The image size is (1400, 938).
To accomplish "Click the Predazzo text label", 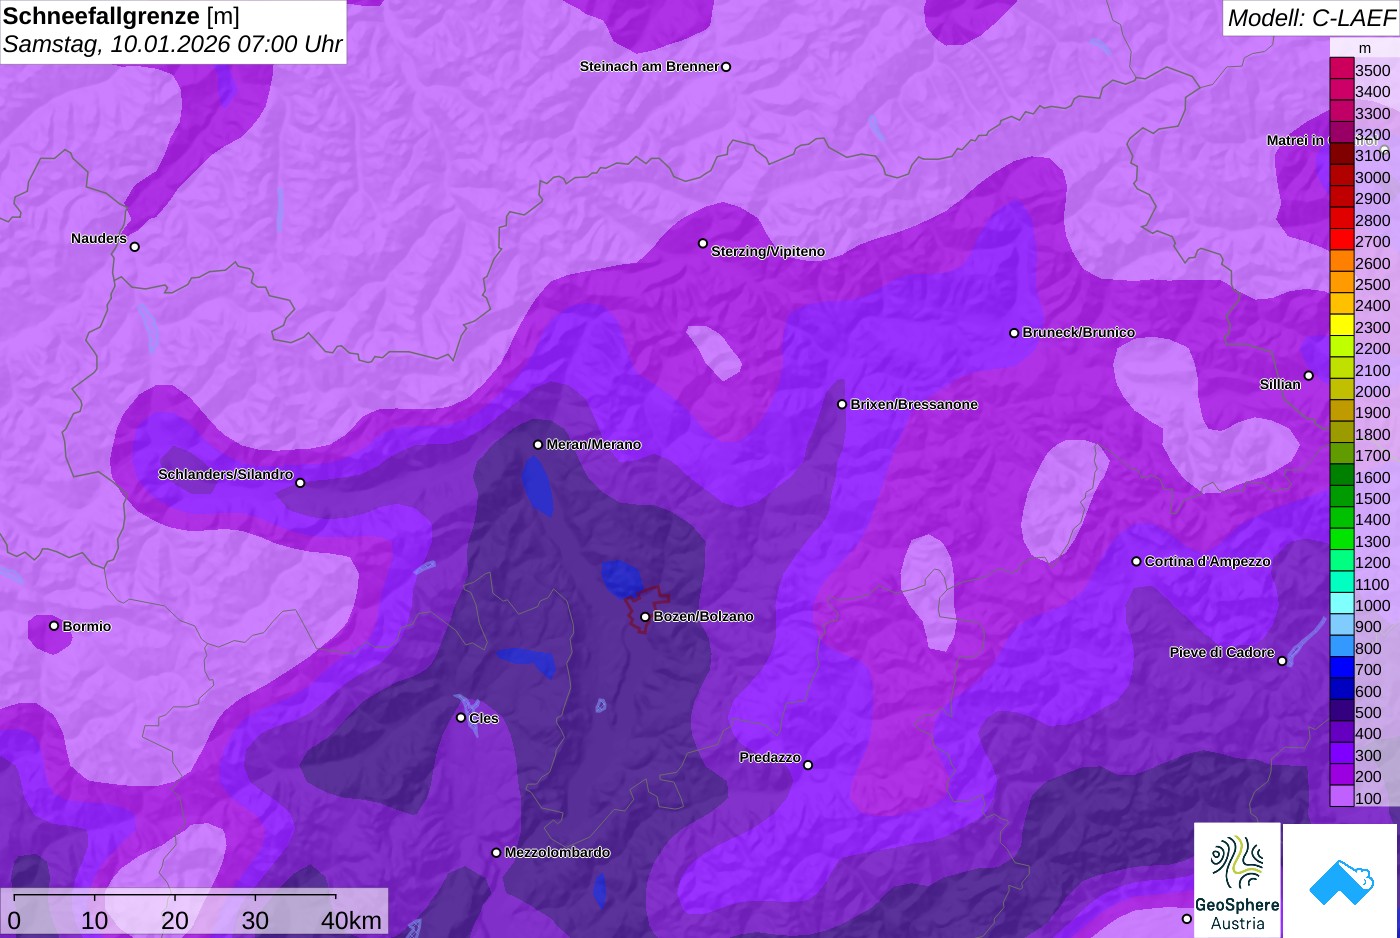I will pyautogui.click(x=770, y=758).
